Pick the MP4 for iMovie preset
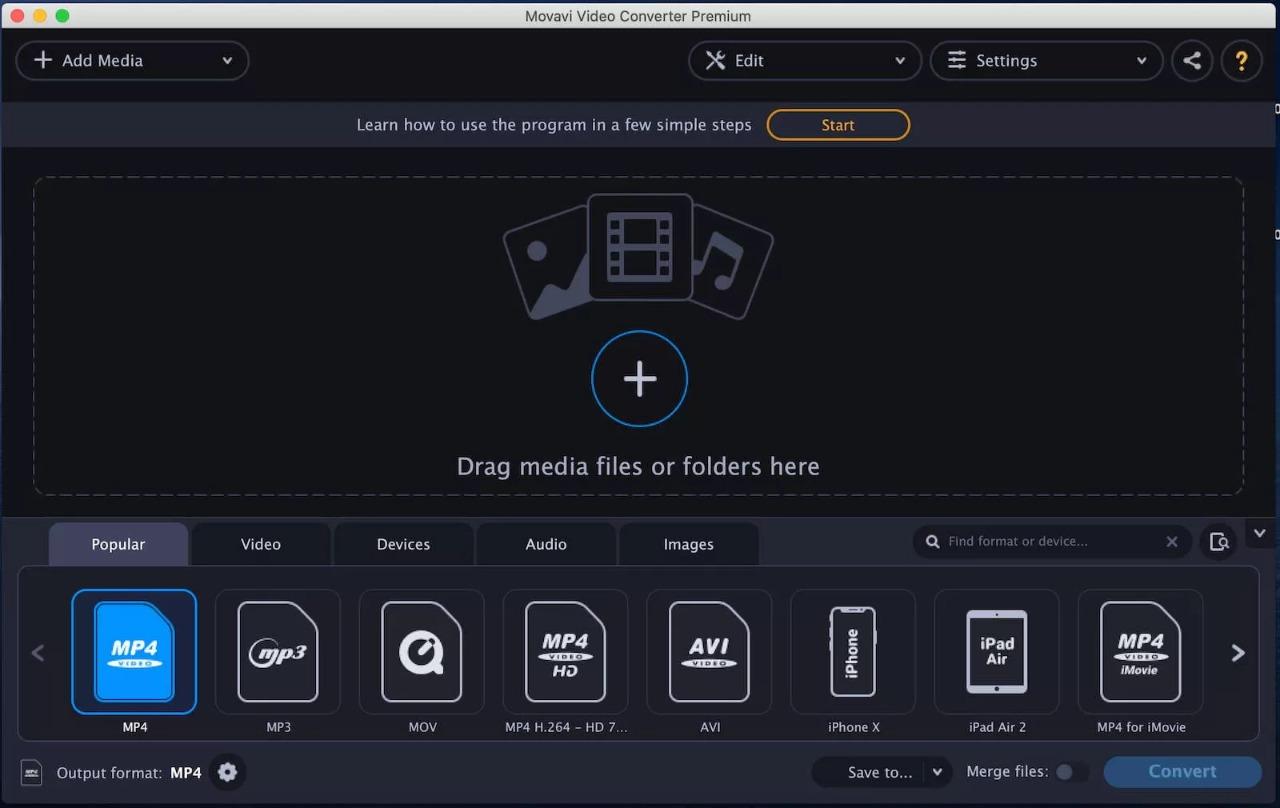1280x808 pixels. (x=1141, y=652)
